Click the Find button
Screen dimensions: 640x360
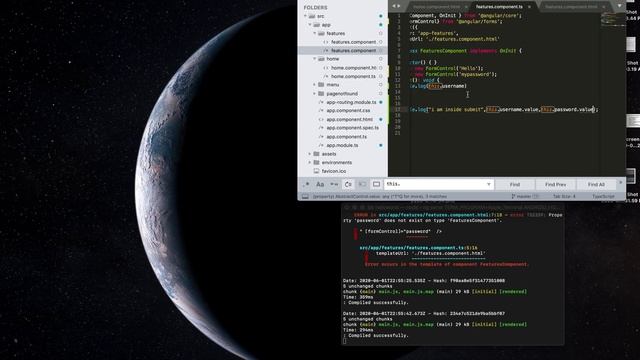point(515,184)
